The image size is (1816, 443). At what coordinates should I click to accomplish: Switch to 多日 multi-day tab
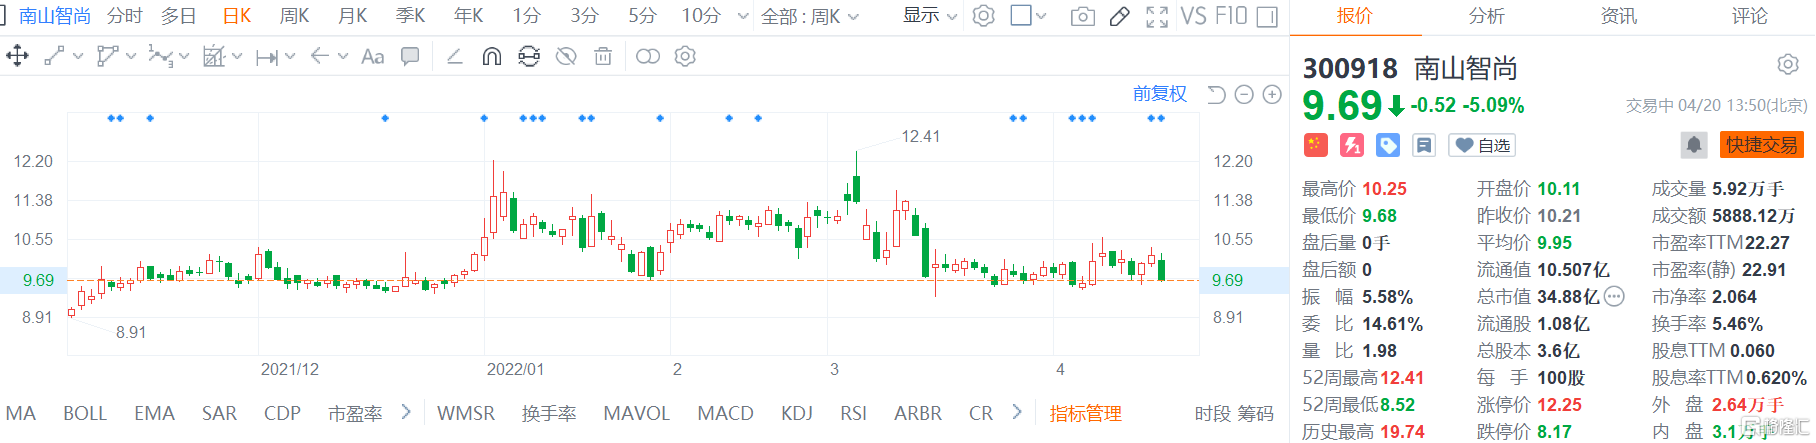(x=178, y=16)
